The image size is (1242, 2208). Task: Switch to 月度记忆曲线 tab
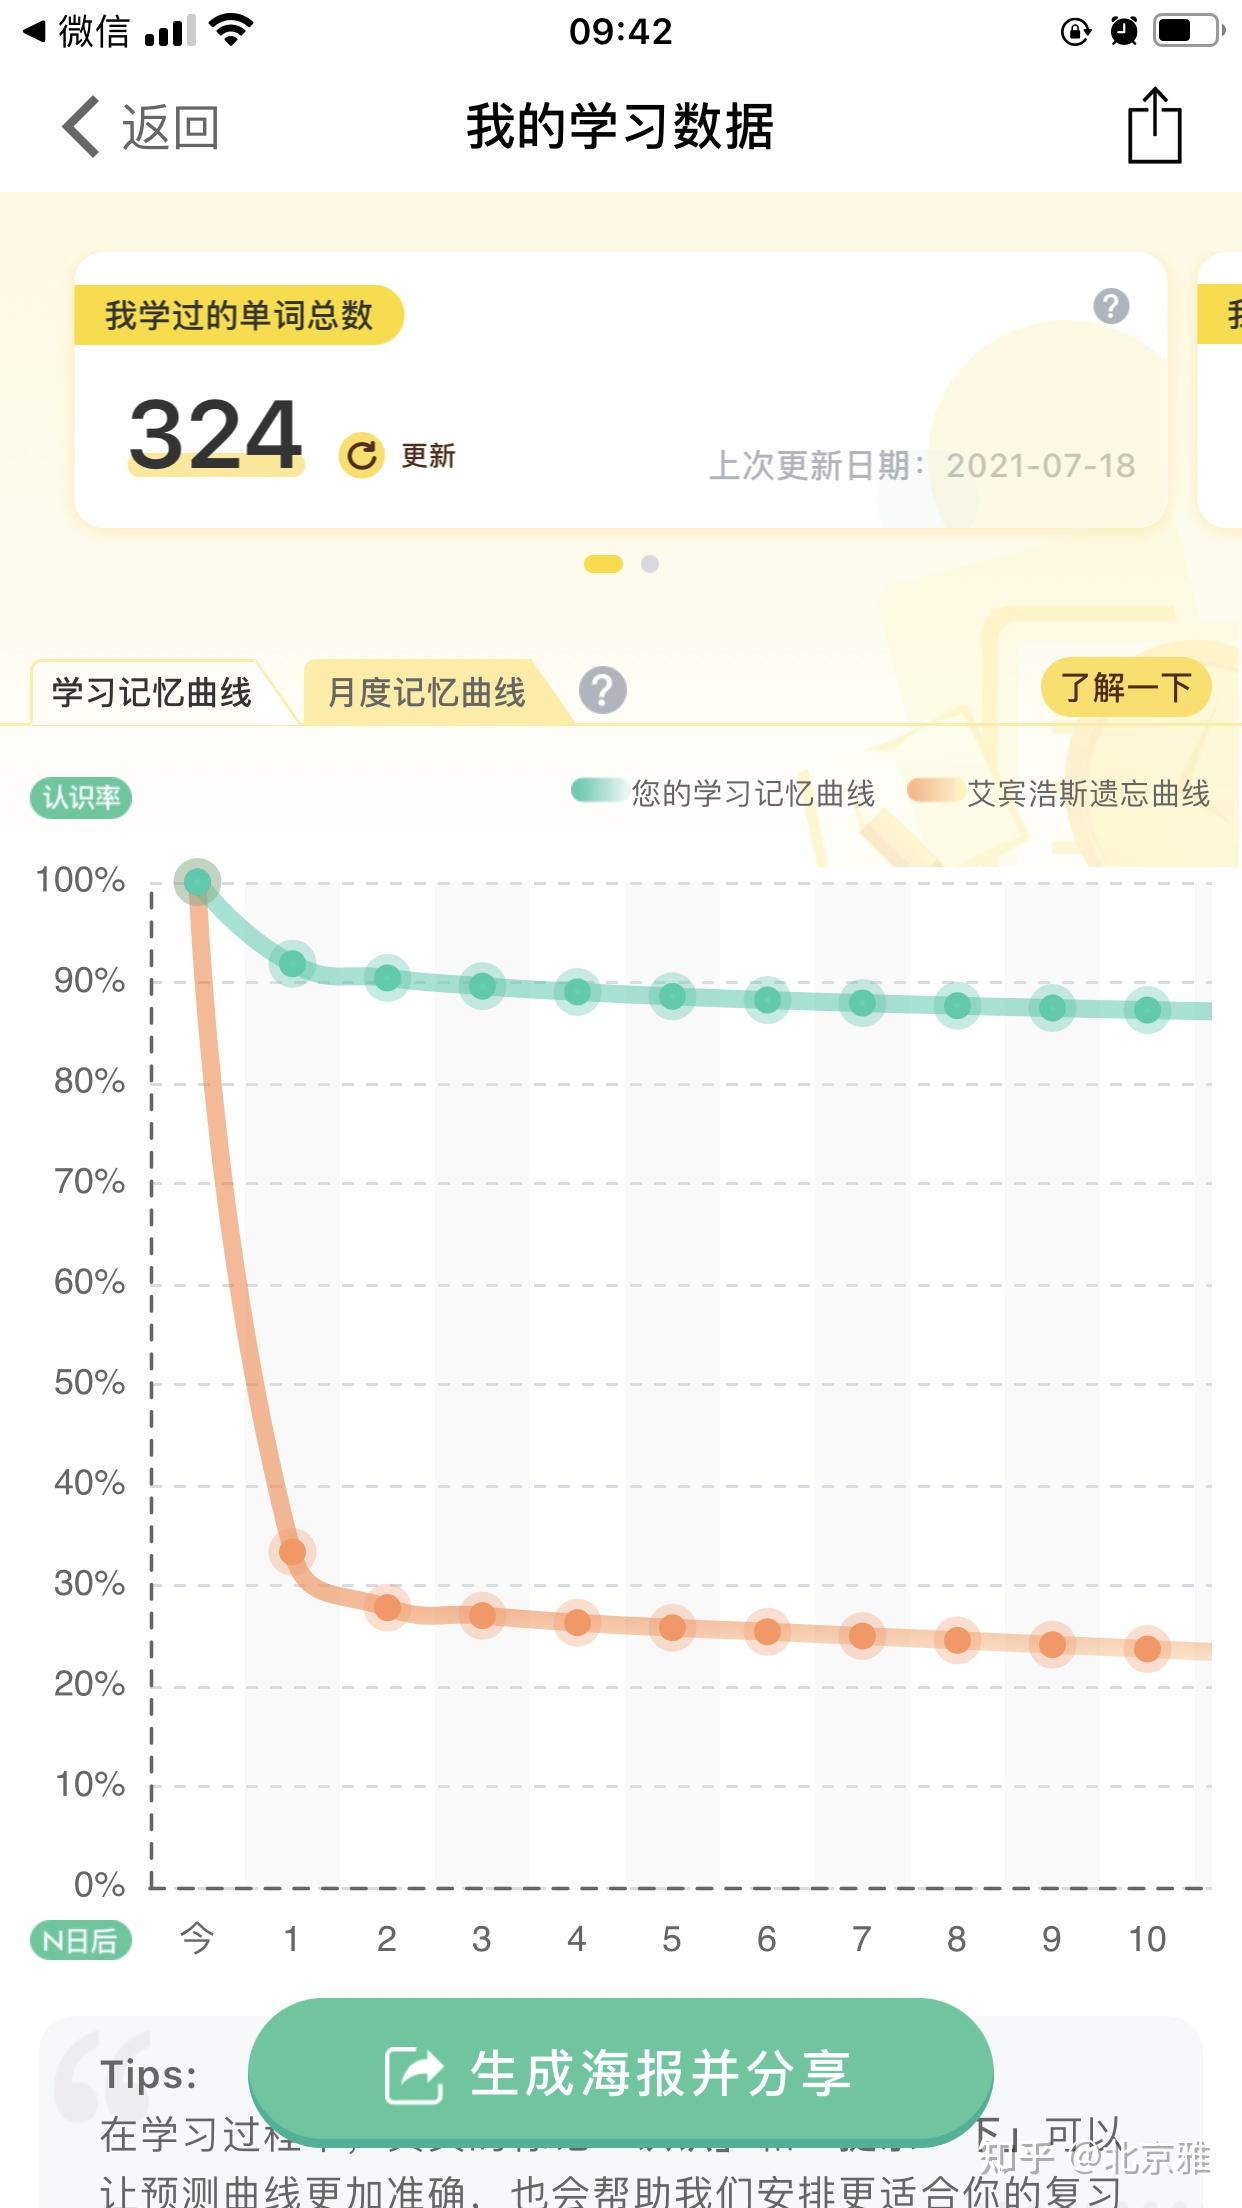pos(427,692)
